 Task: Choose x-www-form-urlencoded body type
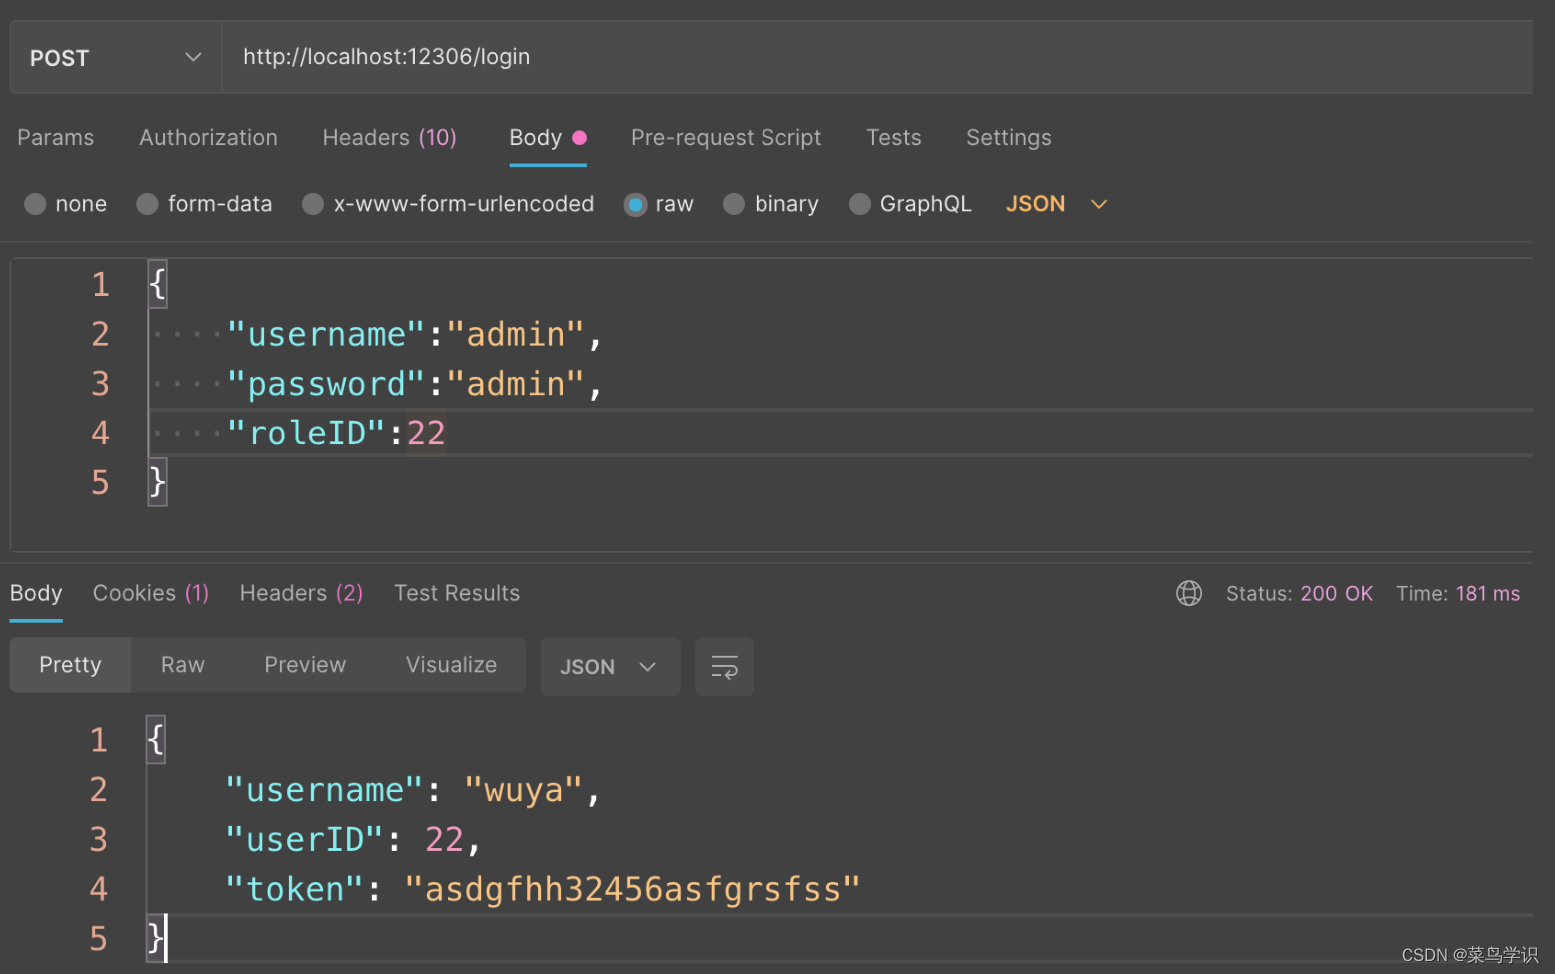pos(313,204)
